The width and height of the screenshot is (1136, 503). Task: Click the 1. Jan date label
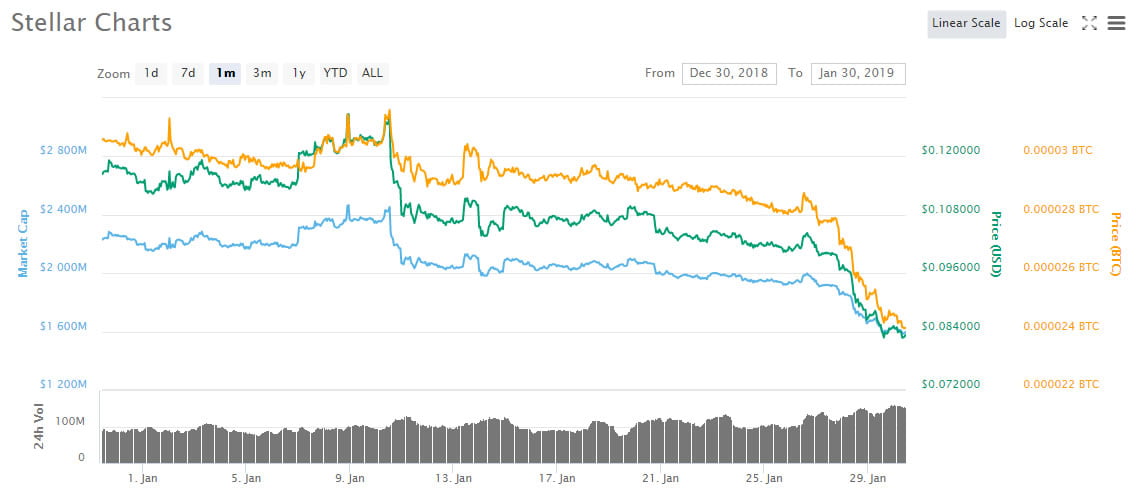pos(143,479)
